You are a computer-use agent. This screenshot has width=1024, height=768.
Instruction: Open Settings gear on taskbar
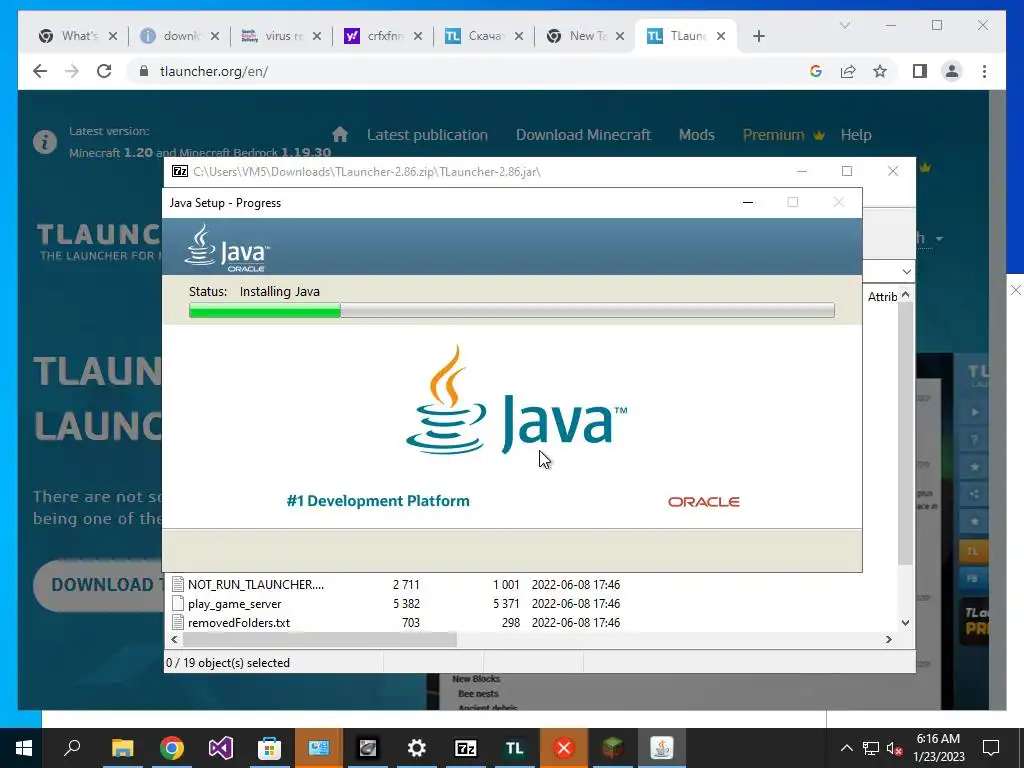tap(417, 748)
